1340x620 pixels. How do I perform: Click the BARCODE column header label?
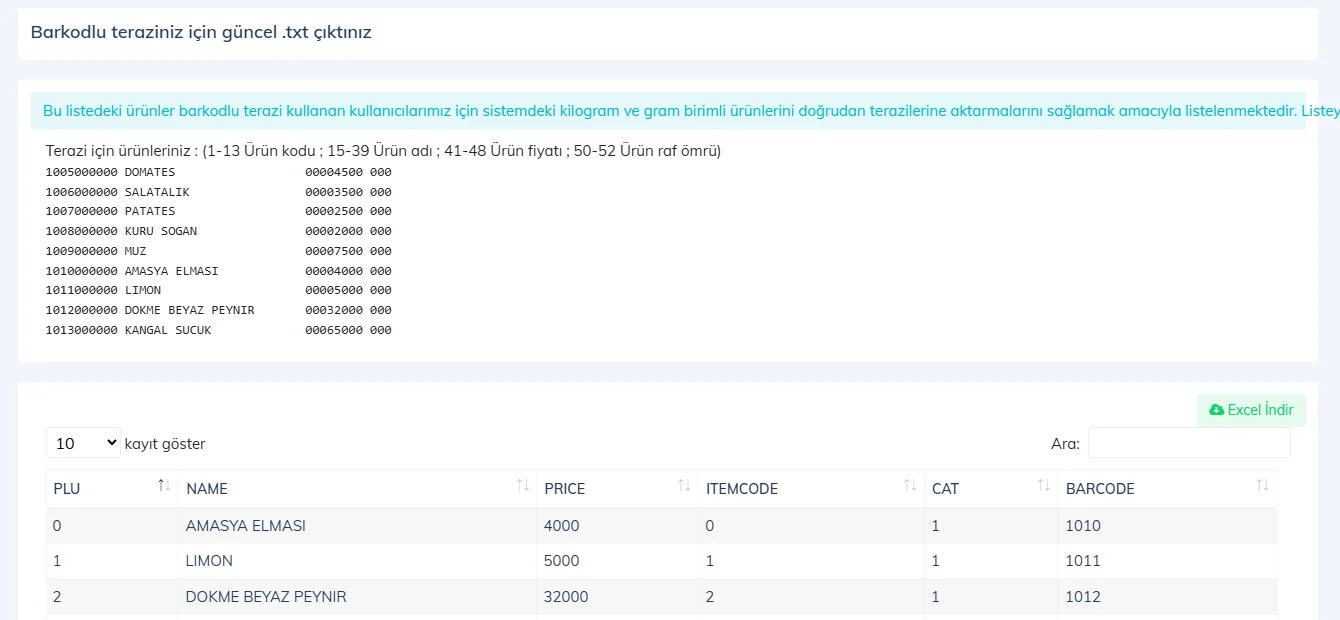pos(1100,489)
